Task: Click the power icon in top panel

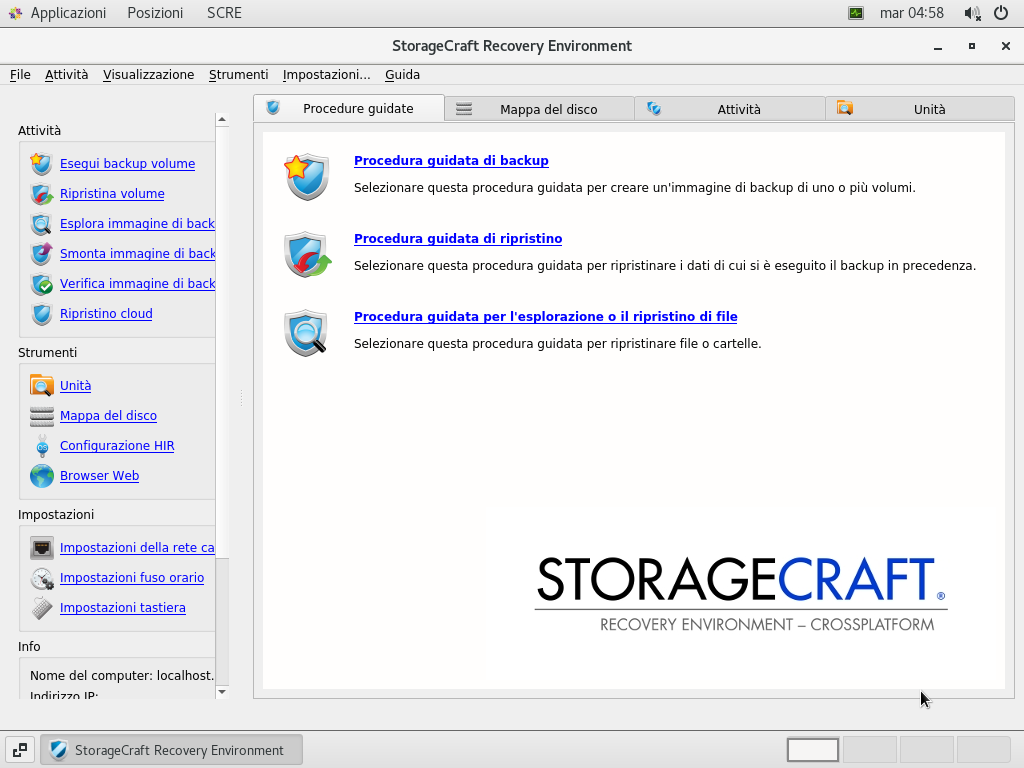Action: pyautogui.click(x=1000, y=13)
